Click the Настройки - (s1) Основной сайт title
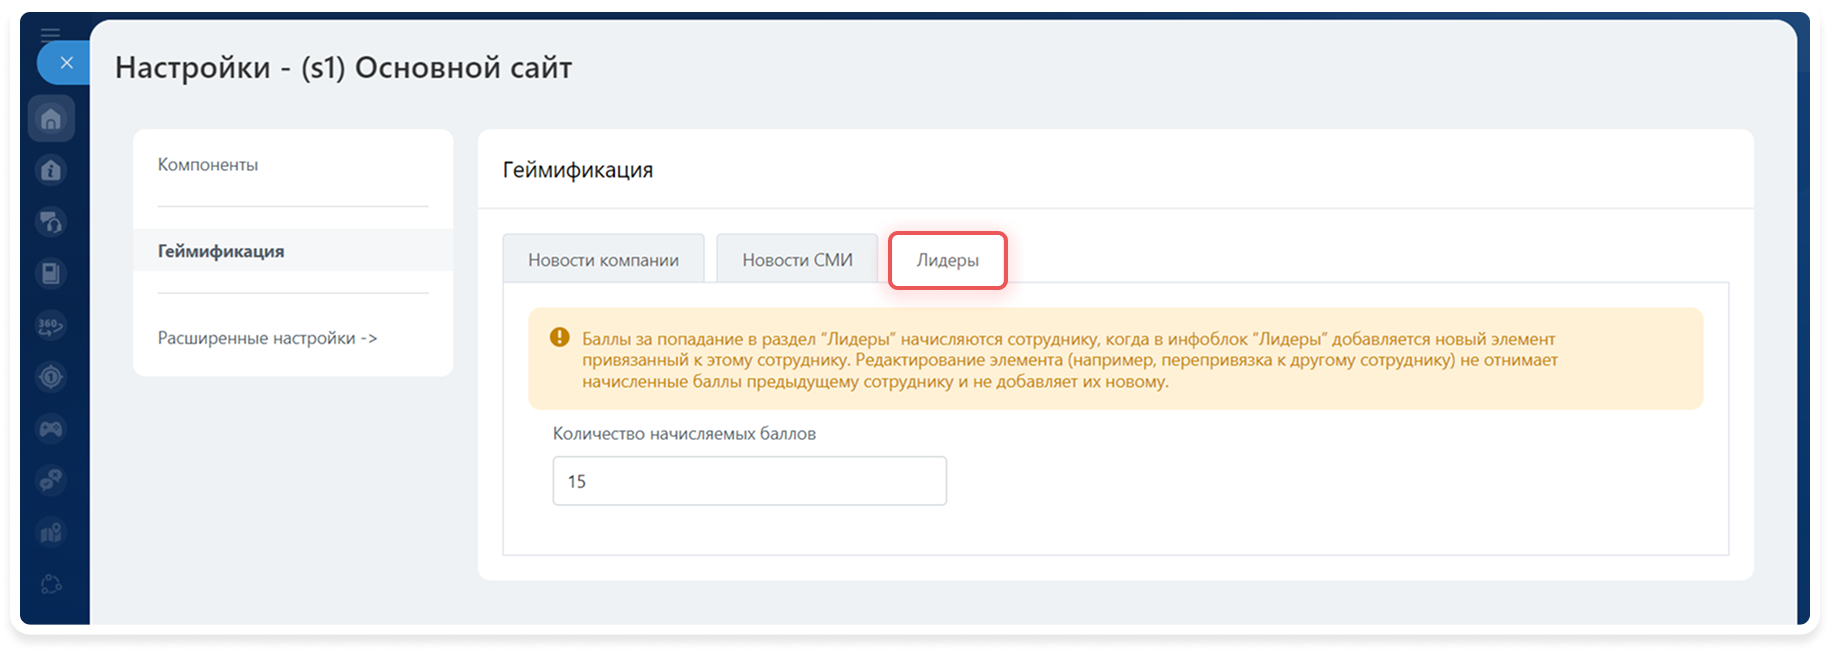 (x=343, y=68)
